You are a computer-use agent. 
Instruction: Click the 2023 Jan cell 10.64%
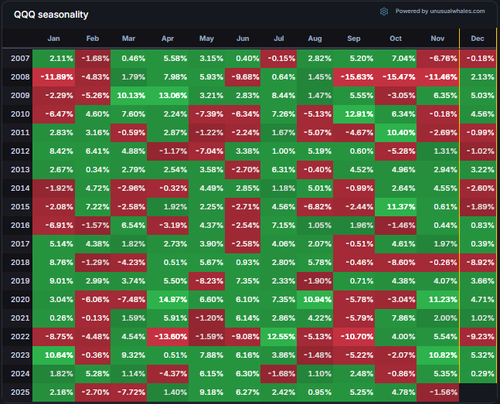(x=54, y=355)
